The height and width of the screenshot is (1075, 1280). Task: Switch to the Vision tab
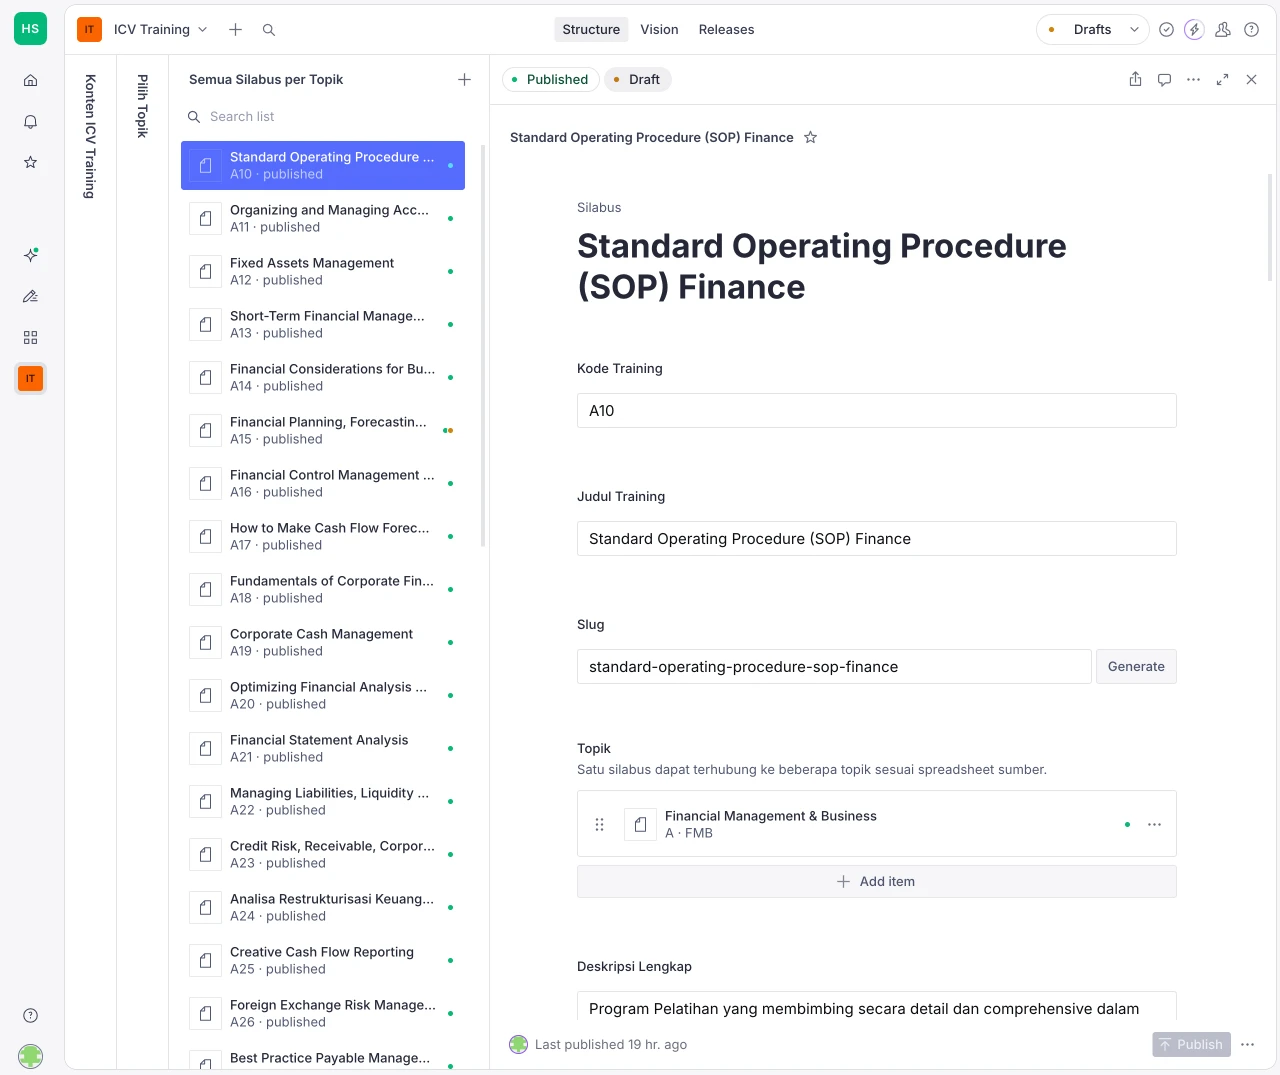pos(659,30)
